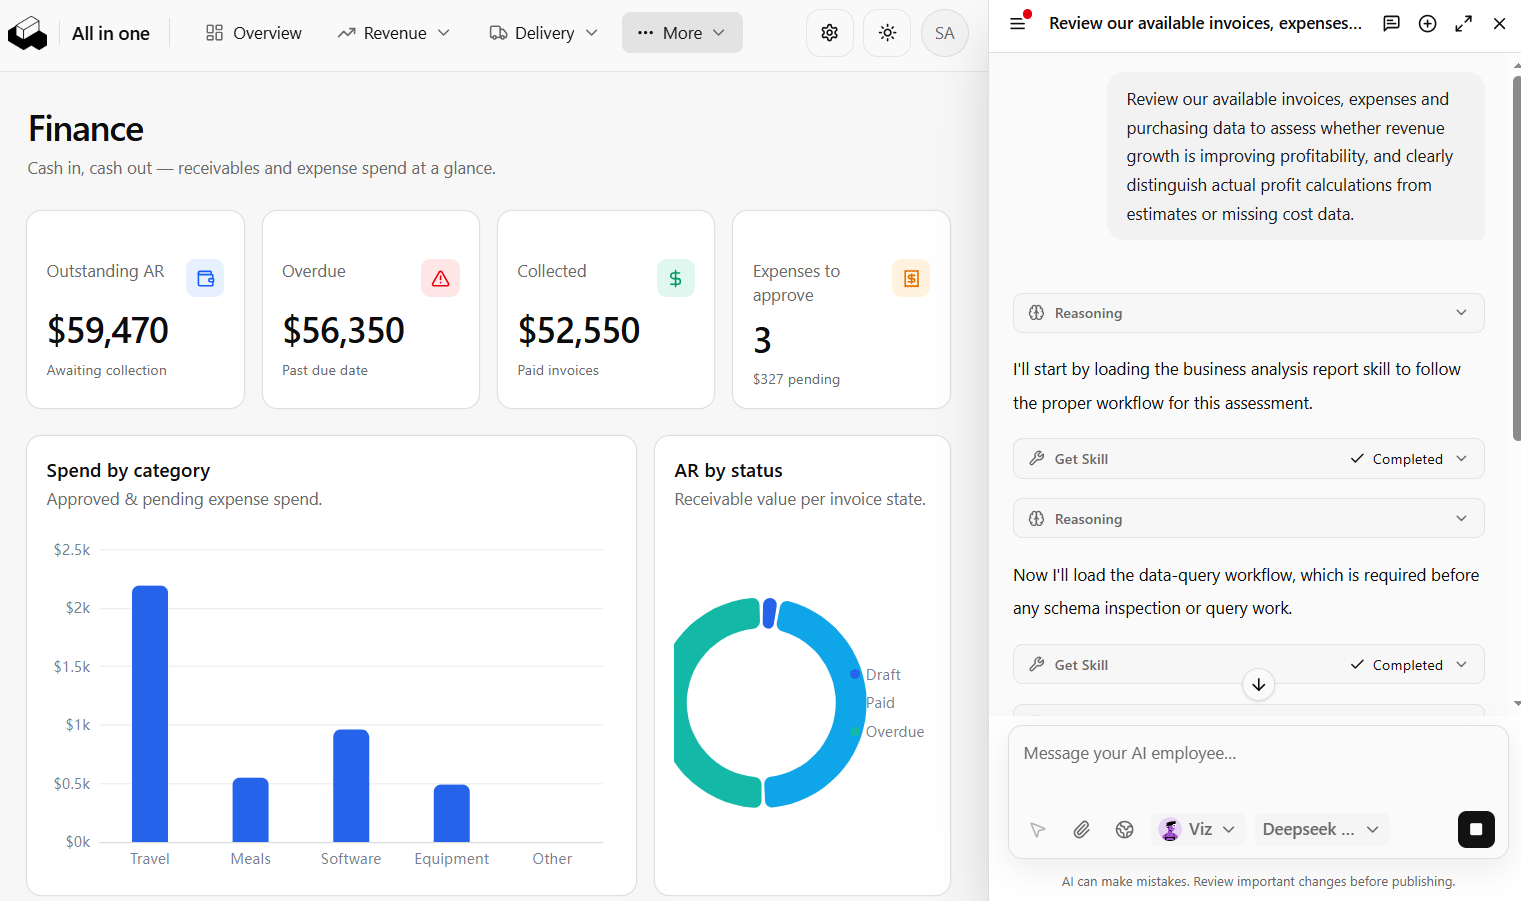Click the Software bar in spend chart
The width and height of the screenshot is (1521, 901).
click(x=351, y=786)
